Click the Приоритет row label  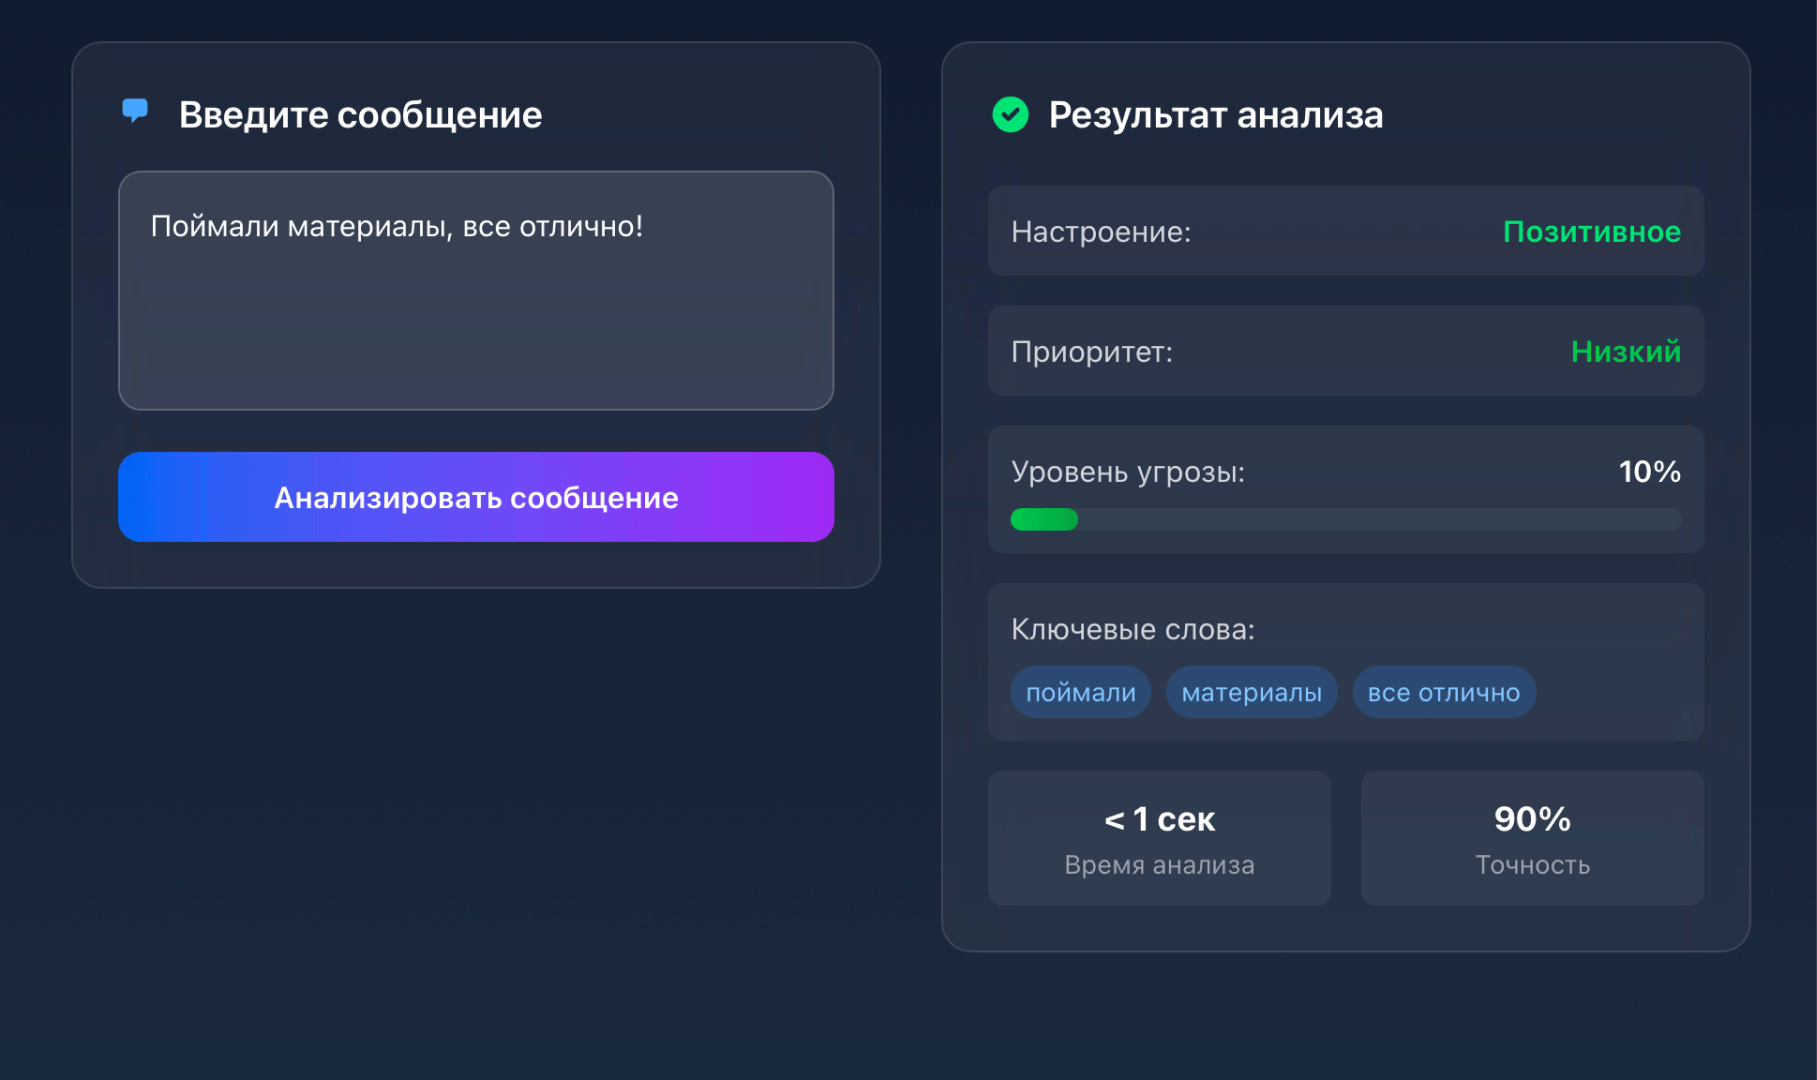coord(1091,351)
